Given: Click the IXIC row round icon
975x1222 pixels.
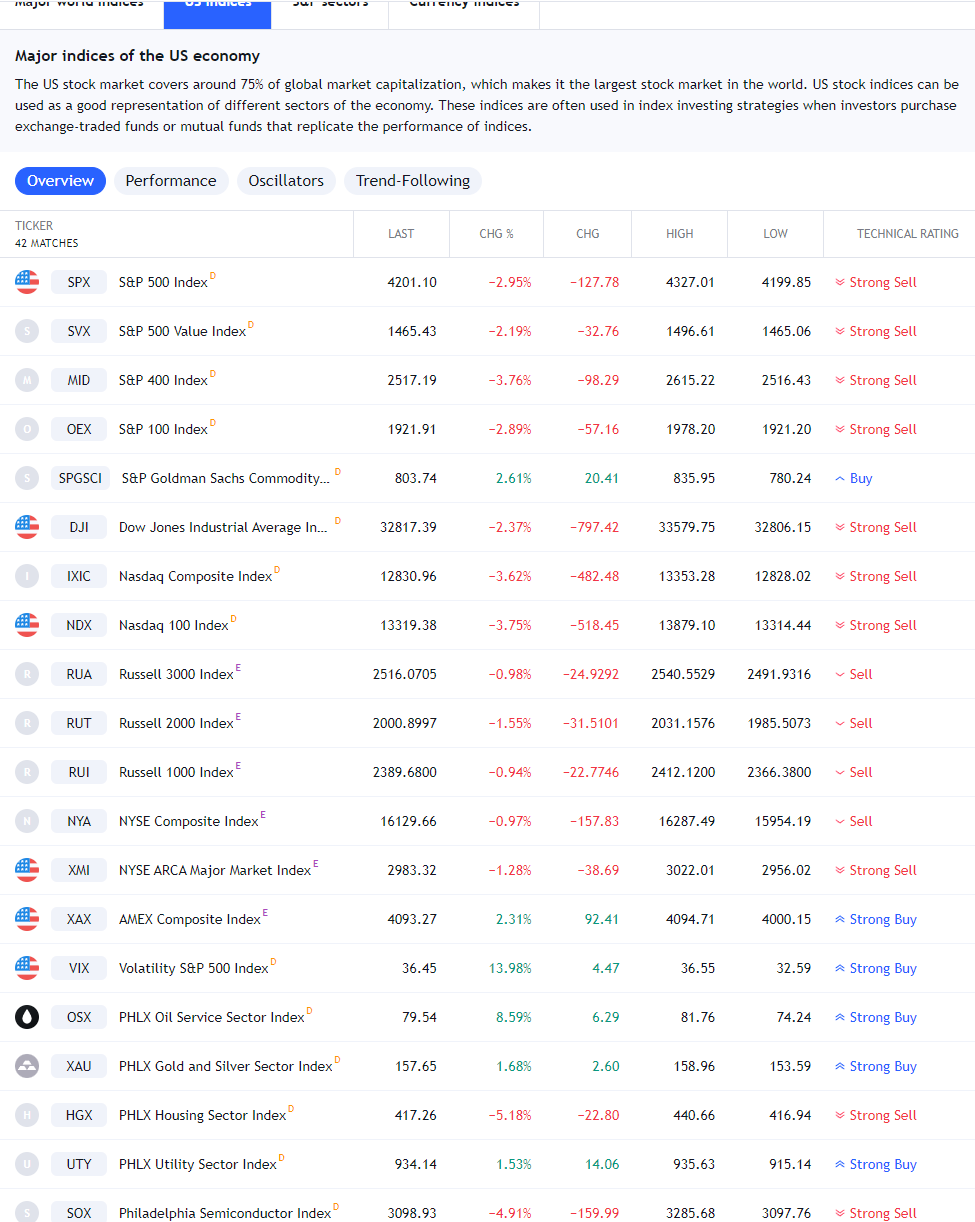Looking at the screenshot, I should coord(27,576).
